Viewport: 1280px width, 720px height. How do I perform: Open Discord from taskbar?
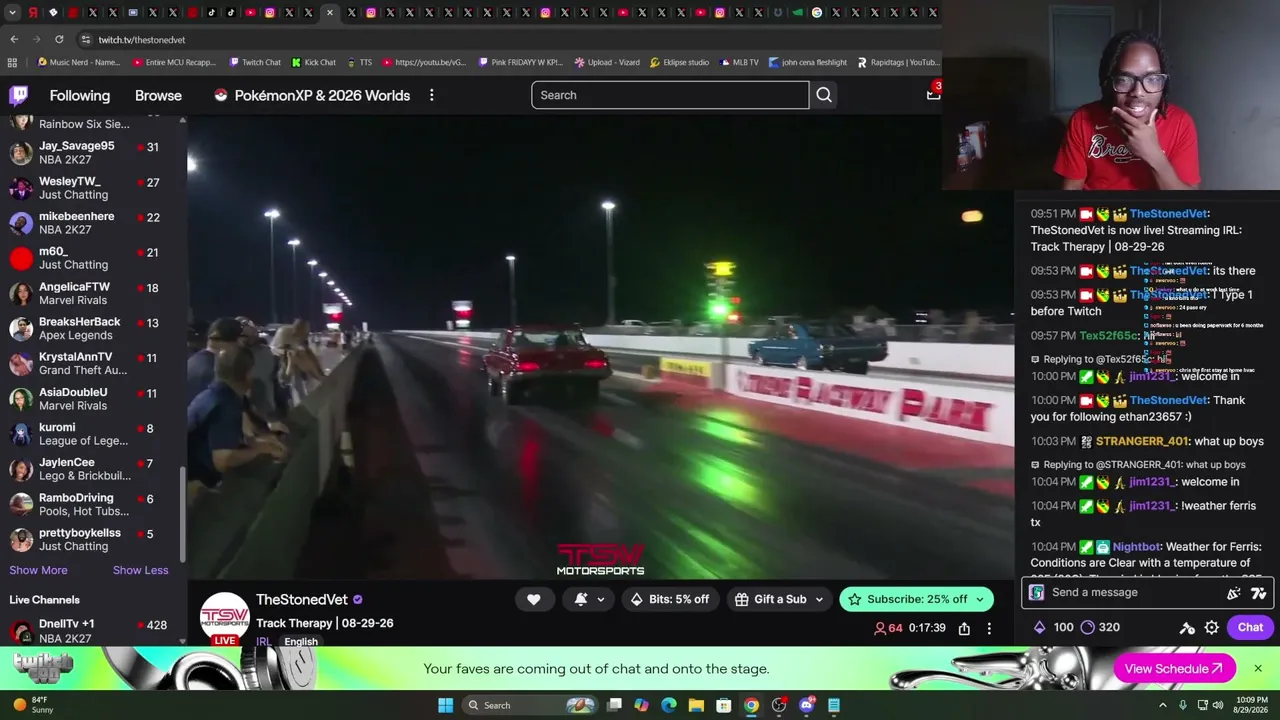[x=806, y=705]
